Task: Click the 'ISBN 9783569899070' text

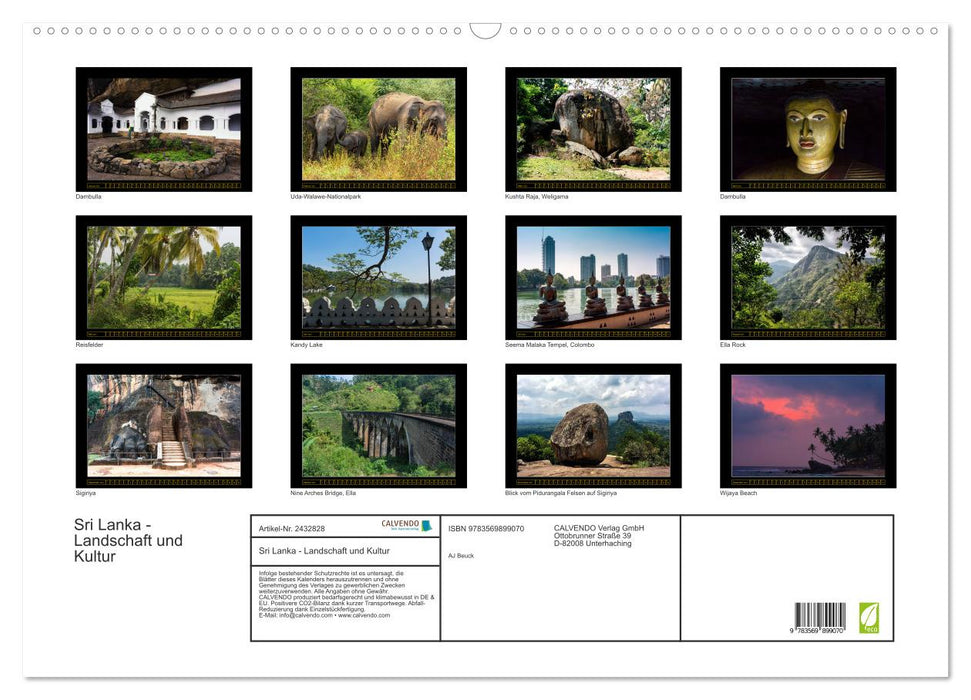Action: pos(486,528)
